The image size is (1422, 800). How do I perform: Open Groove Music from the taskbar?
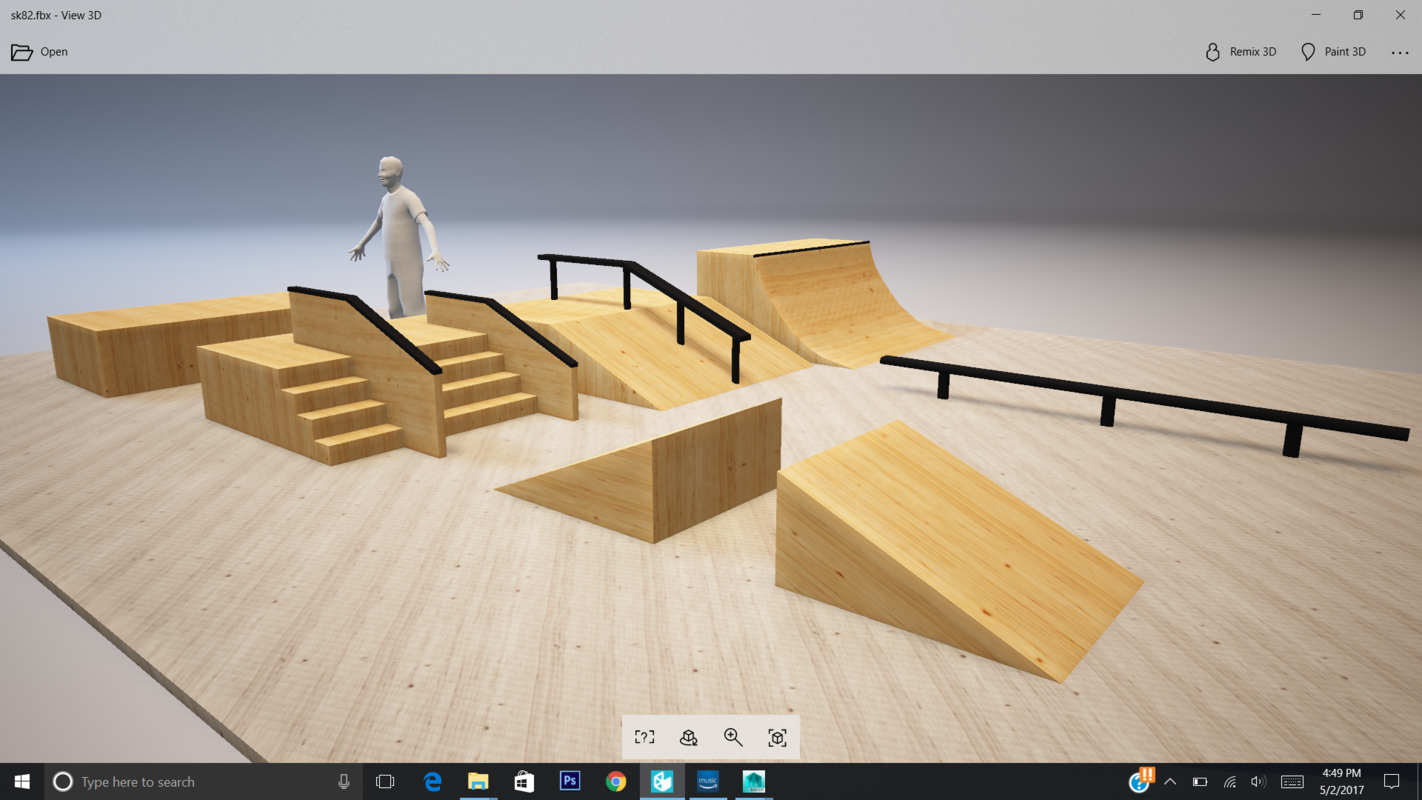tap(707, 781)
